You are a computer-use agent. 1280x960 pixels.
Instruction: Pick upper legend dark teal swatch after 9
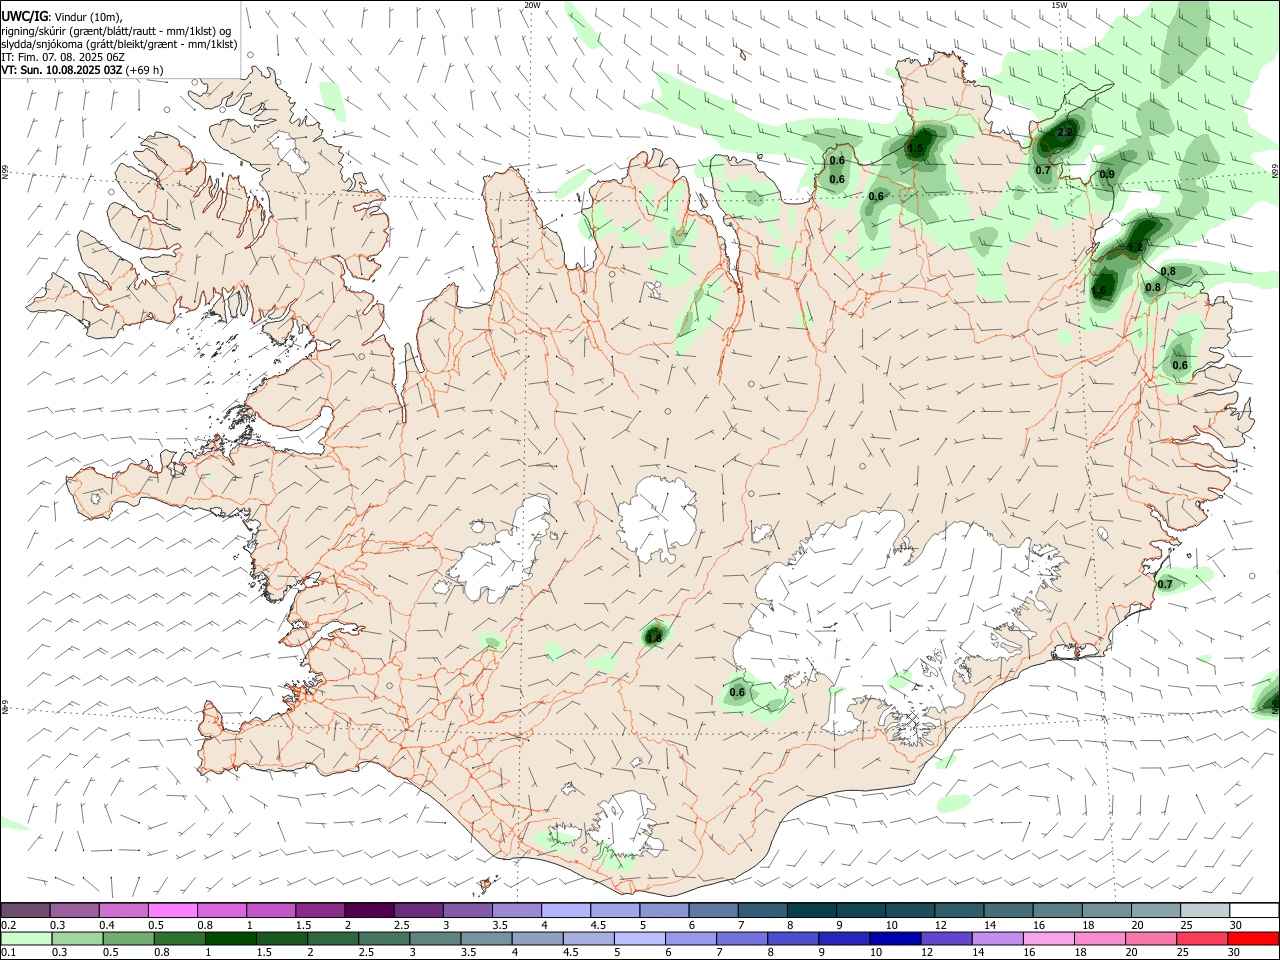[860, 910]
